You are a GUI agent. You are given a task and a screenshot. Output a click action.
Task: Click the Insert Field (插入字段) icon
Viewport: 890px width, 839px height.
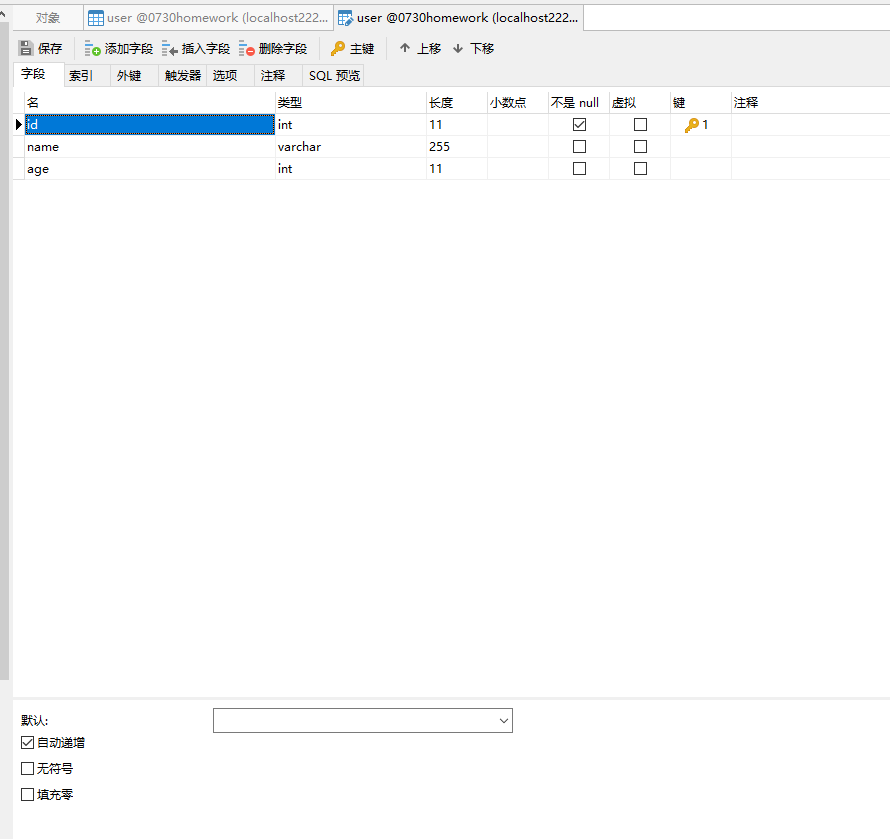point(169,49)
